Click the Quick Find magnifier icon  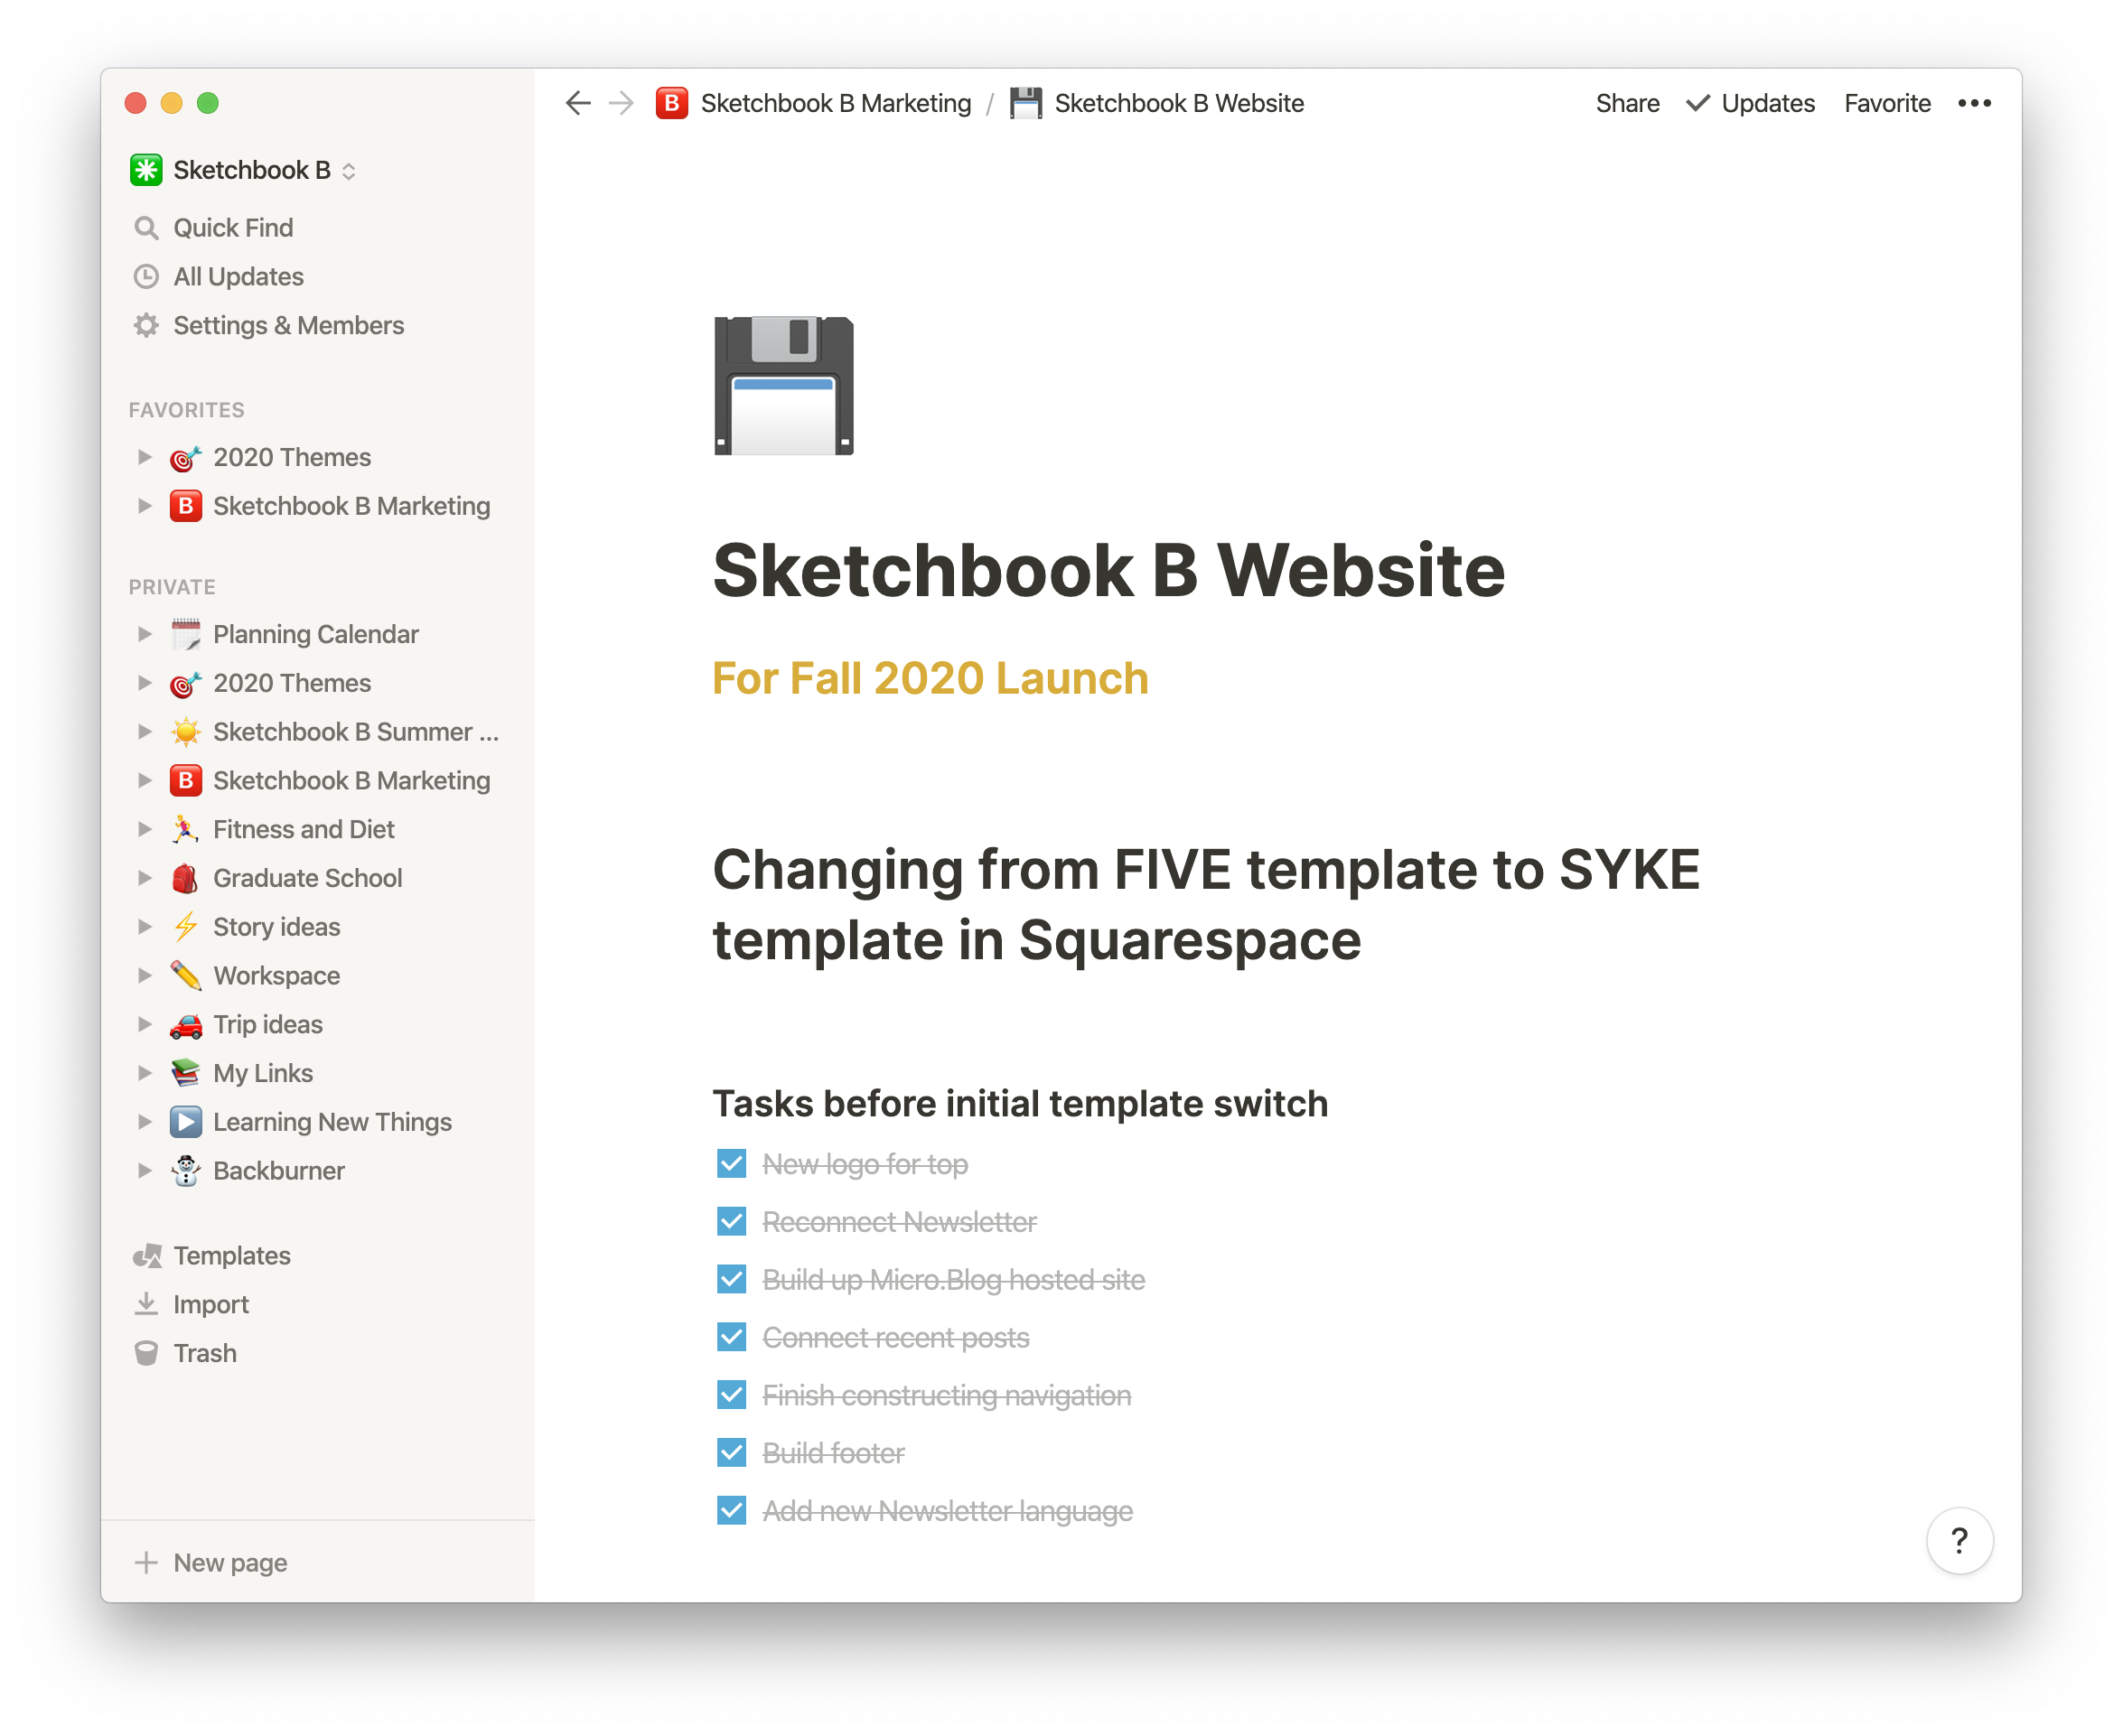146,228
